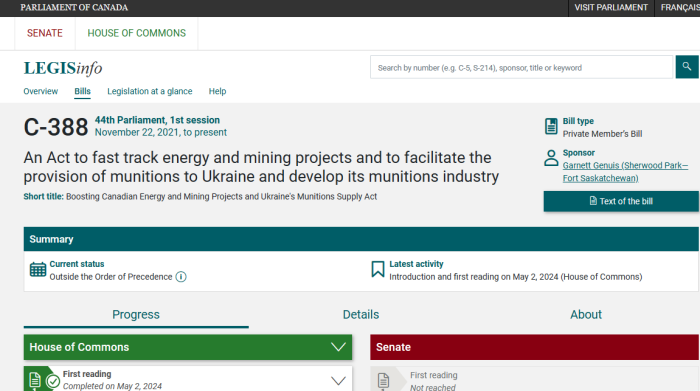The width and height of the screenshot is (700, 391).
Task: Click the Current status calendar icon
Action: [x=38, y=270]
